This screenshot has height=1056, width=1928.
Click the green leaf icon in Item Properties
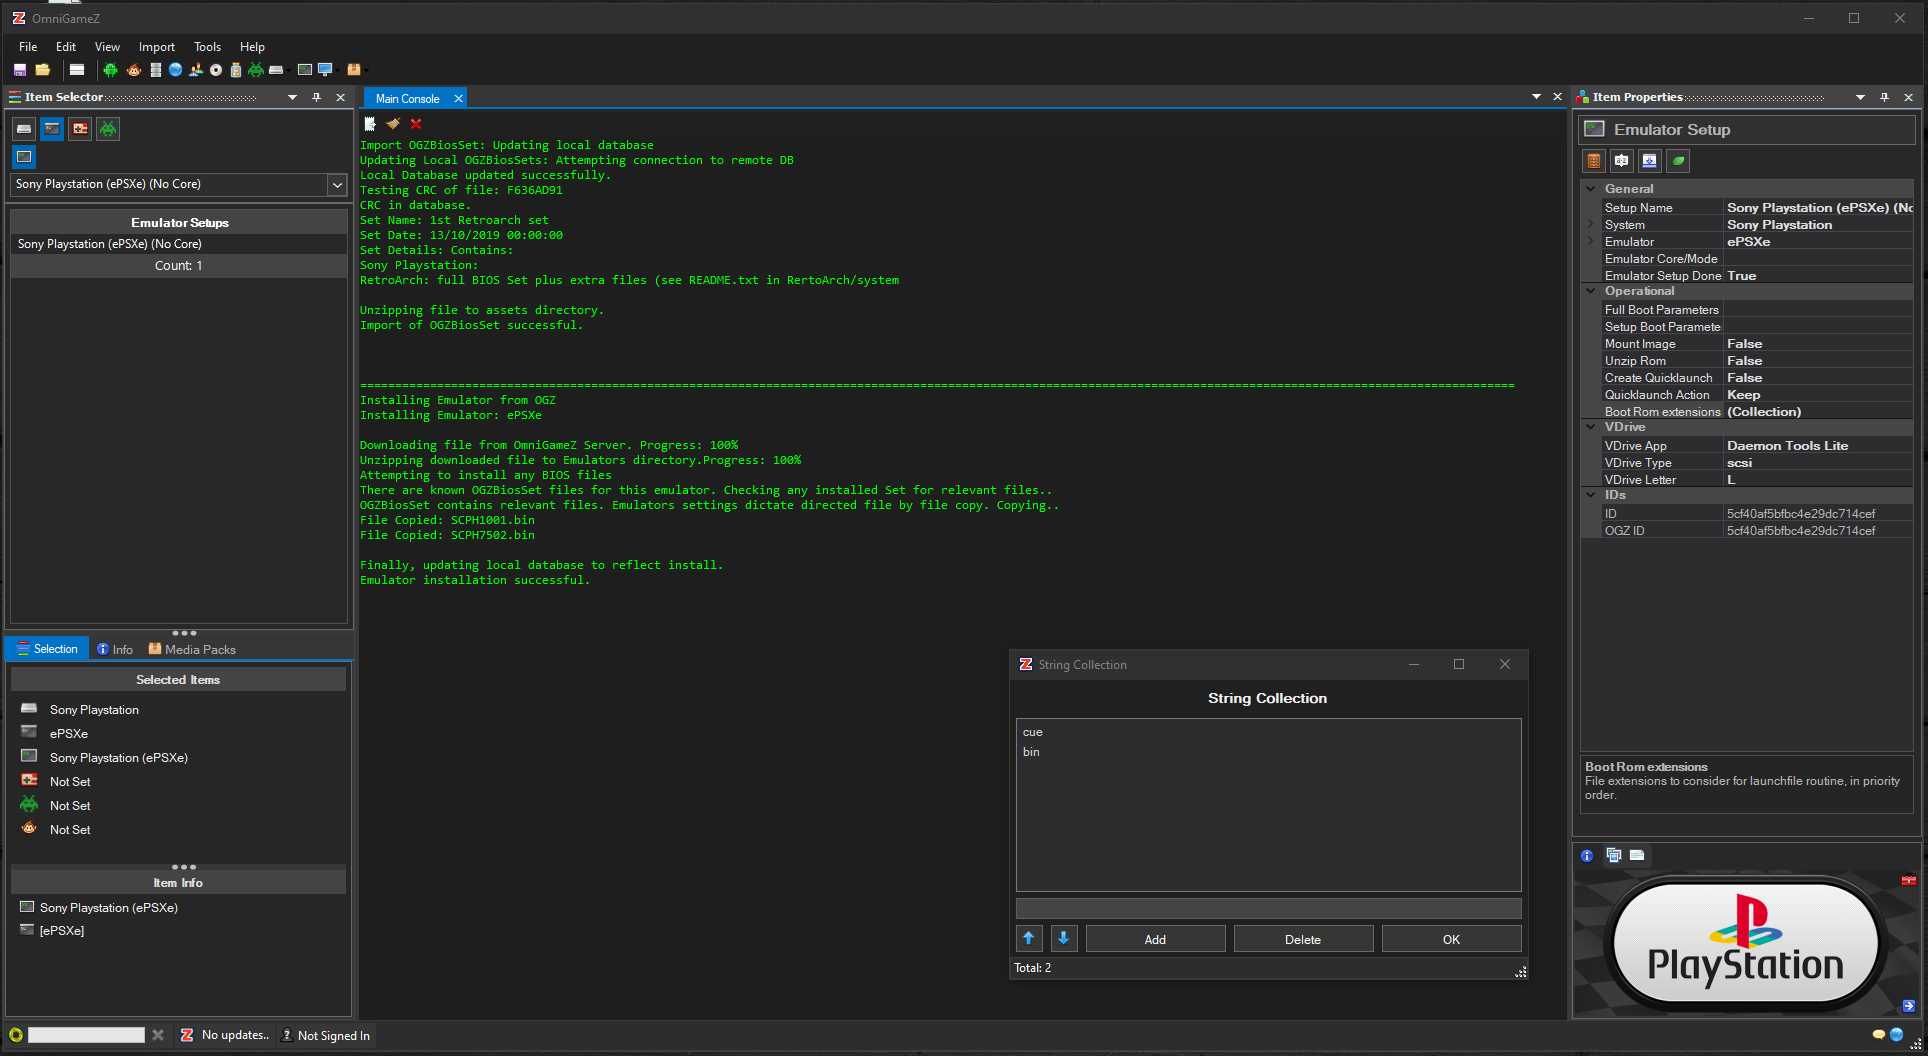[1678, 161]
